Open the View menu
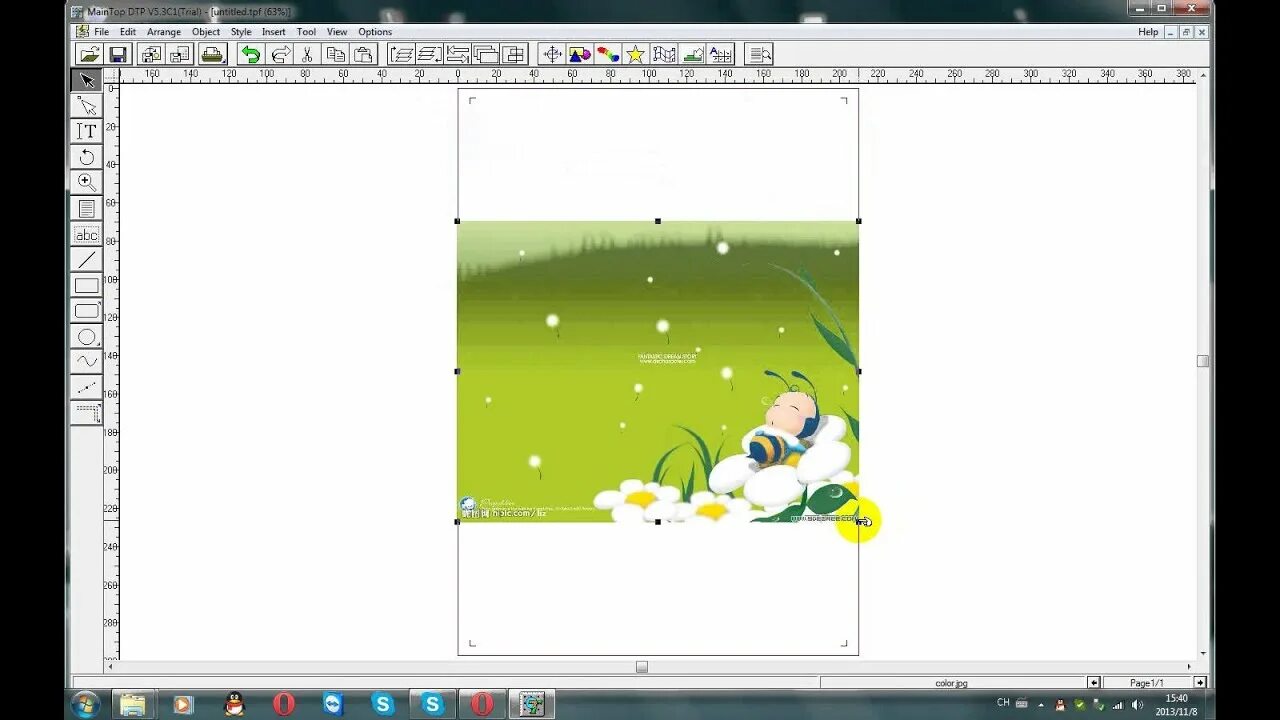This screenshot has height=720, width=1280. pos(337,32)
